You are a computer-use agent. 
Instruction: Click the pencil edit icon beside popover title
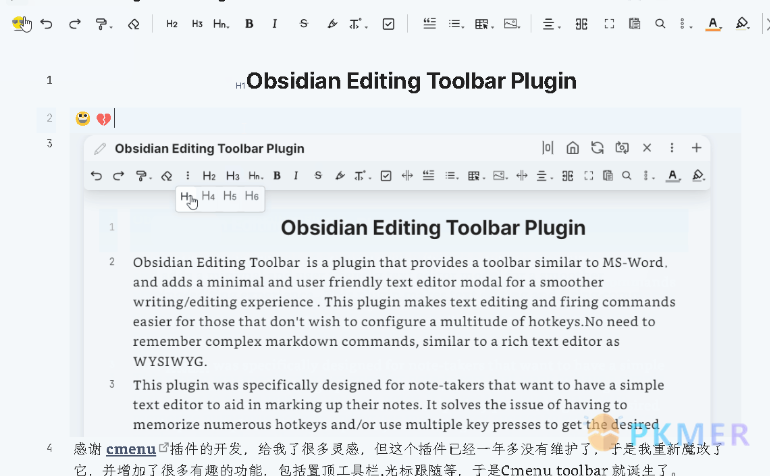click(x=100, y=148)
